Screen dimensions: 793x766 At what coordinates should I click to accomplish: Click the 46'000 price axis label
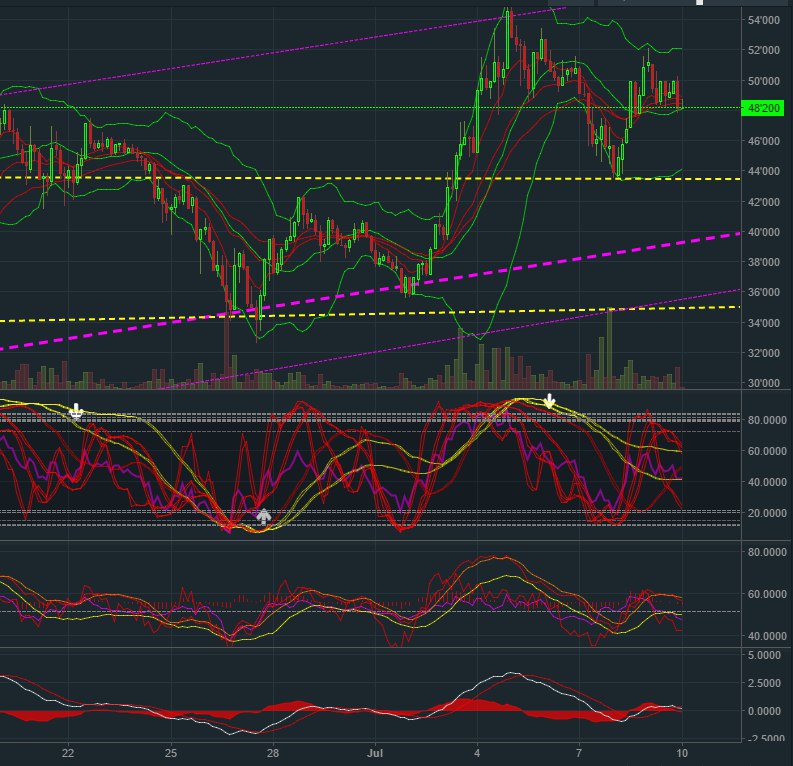764,141
